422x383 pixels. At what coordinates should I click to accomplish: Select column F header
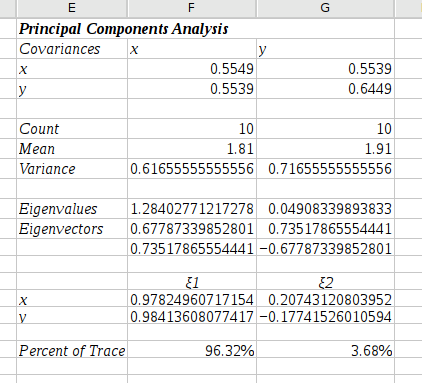(192, 8)
